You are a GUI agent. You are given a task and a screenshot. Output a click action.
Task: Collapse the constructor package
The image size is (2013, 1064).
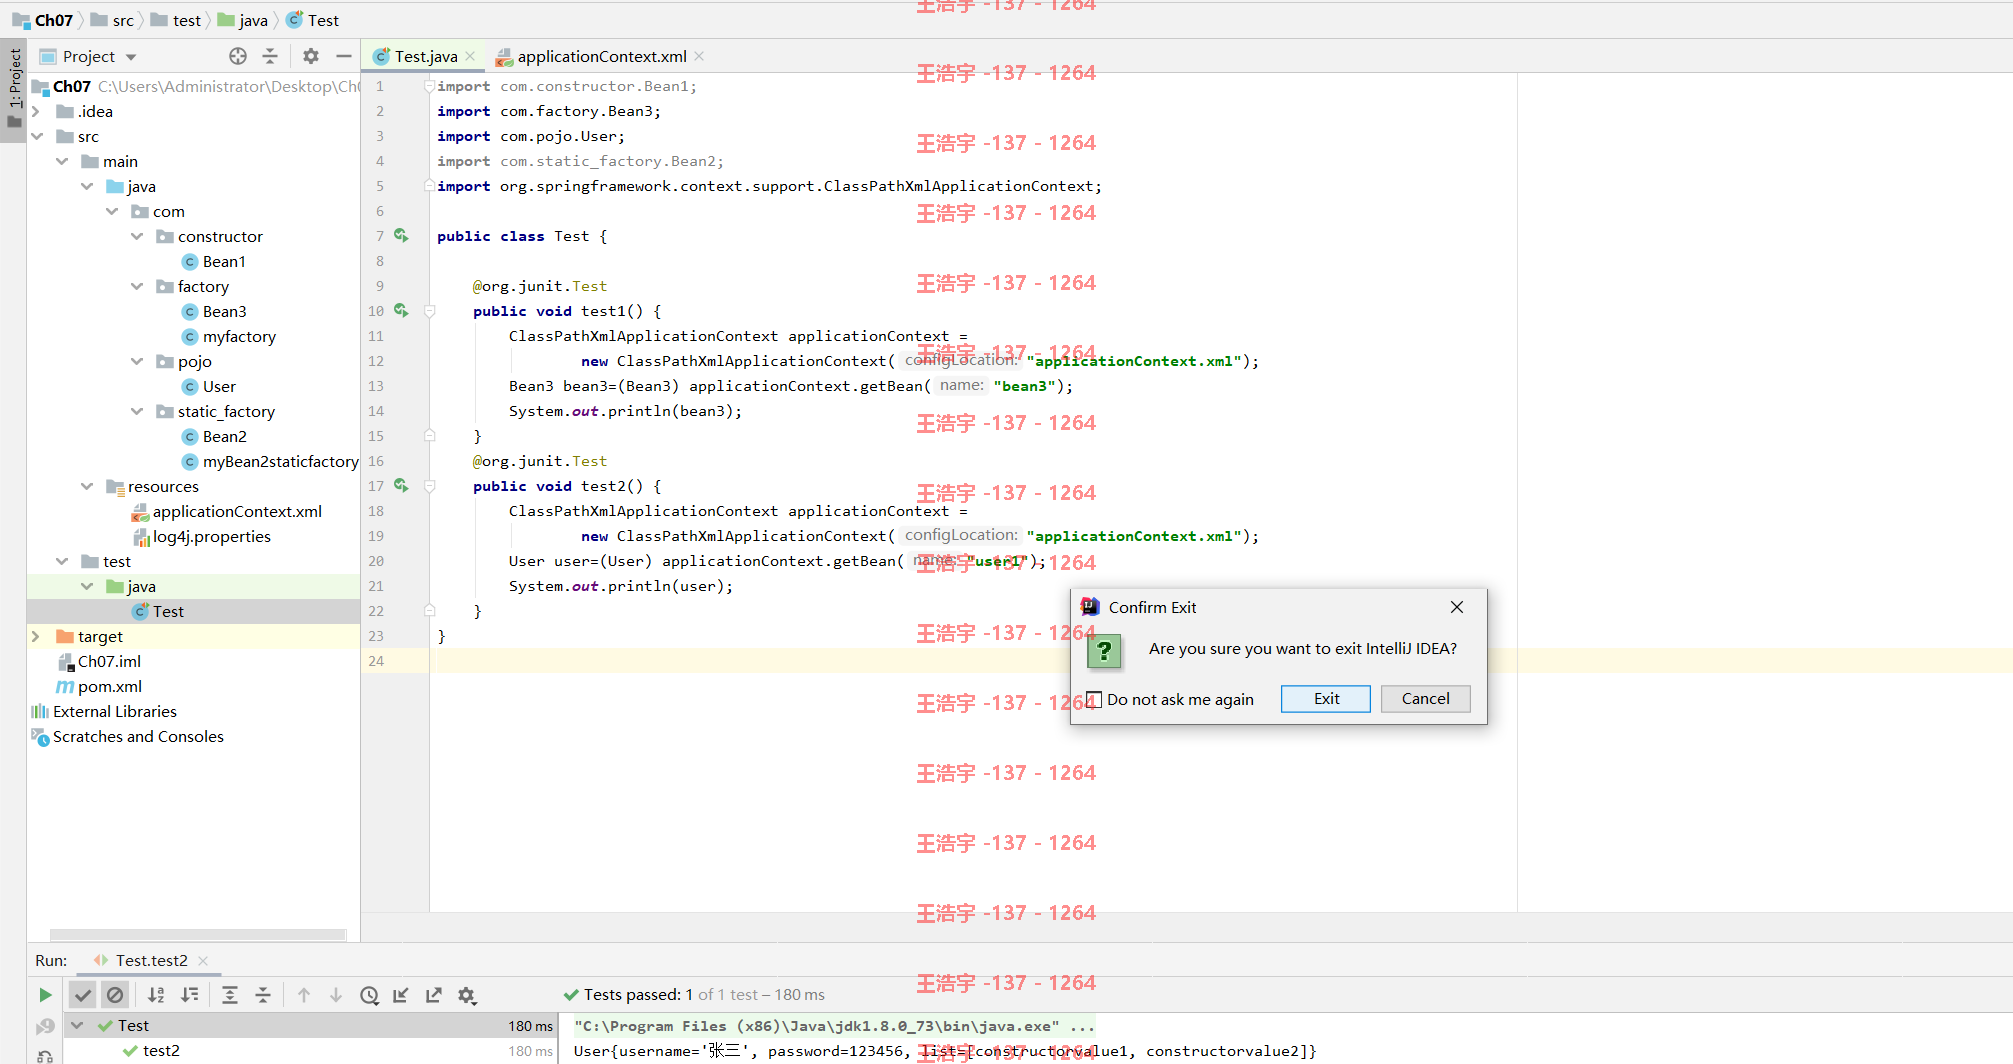[137, 236]
